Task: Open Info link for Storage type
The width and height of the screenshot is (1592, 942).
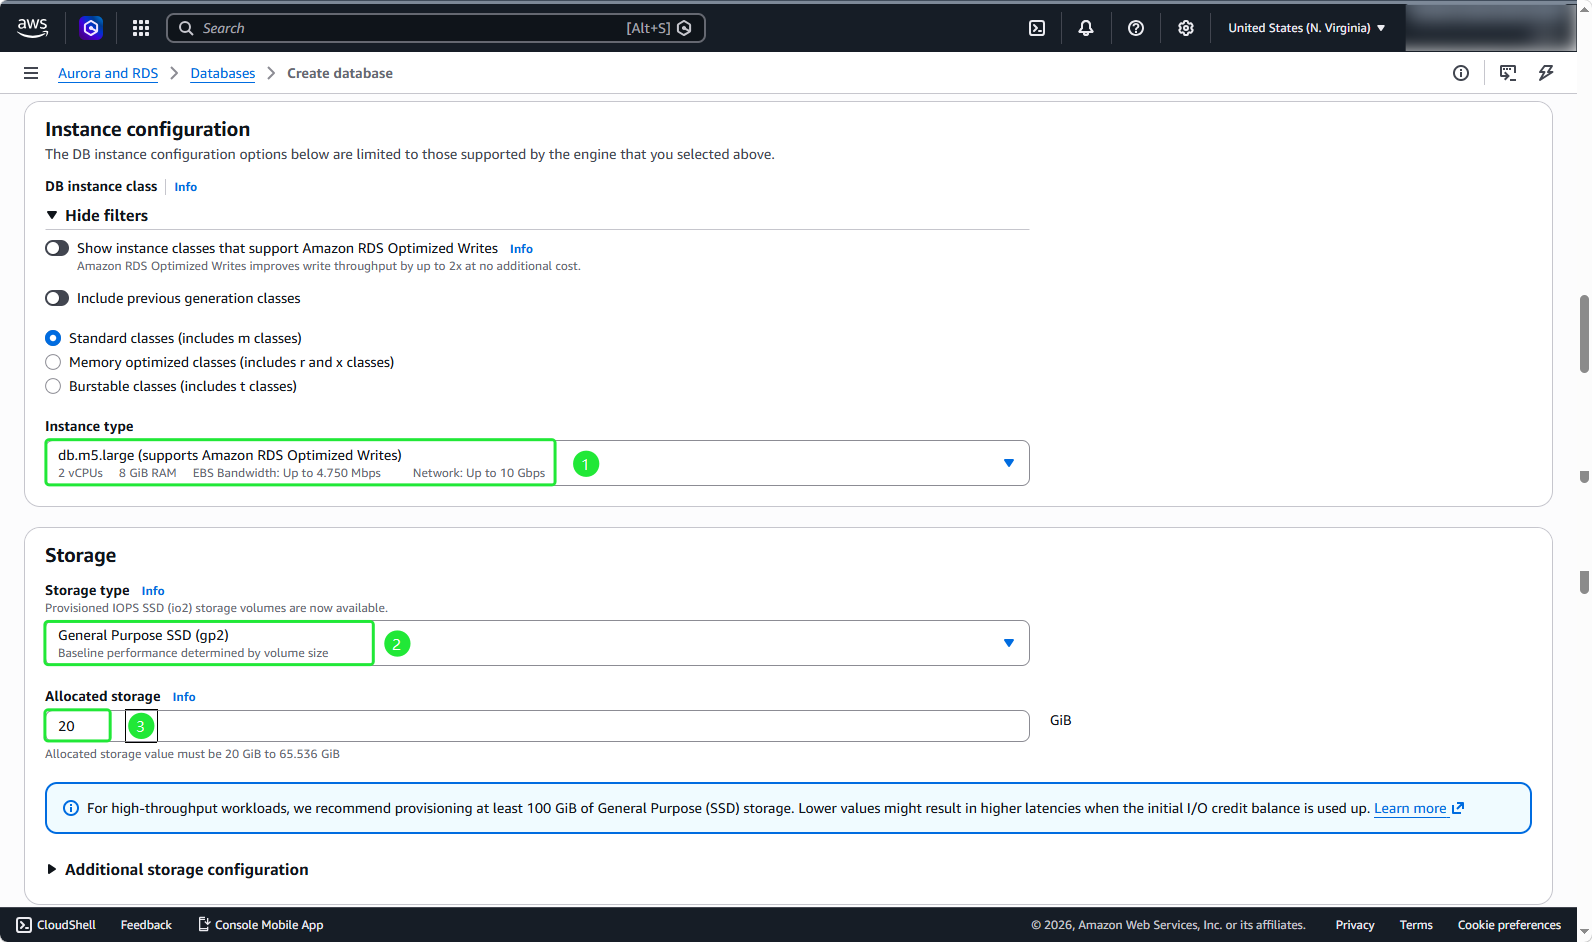Action: click(x=153, y=591)
